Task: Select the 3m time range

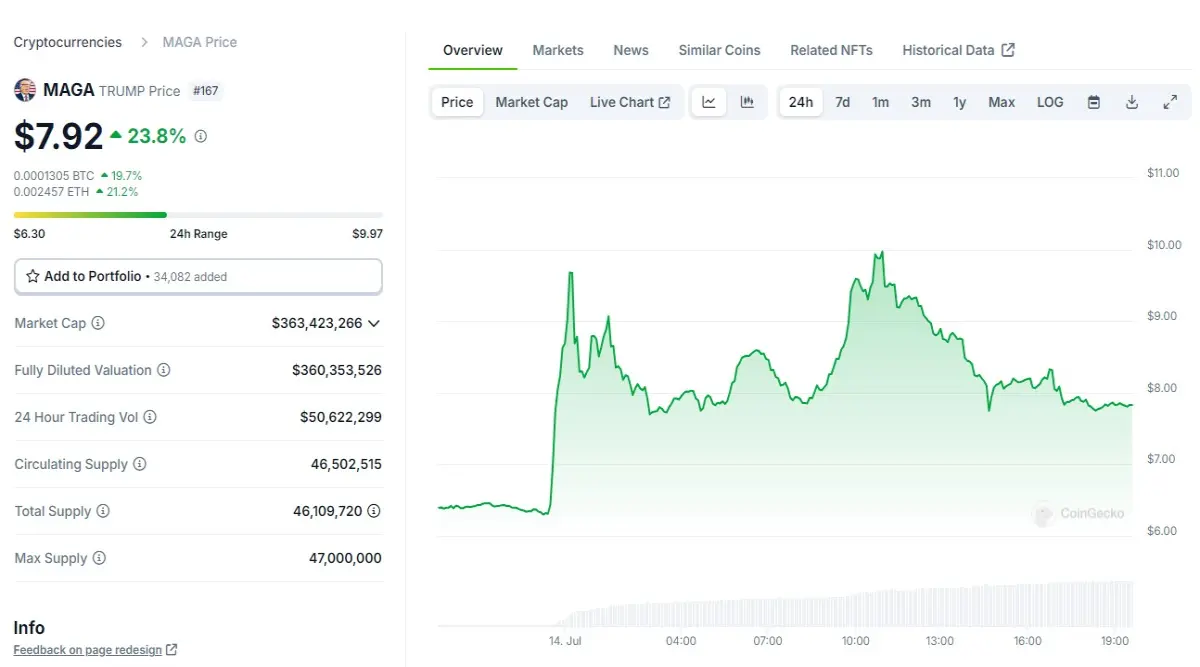Action: click(921, 102)
